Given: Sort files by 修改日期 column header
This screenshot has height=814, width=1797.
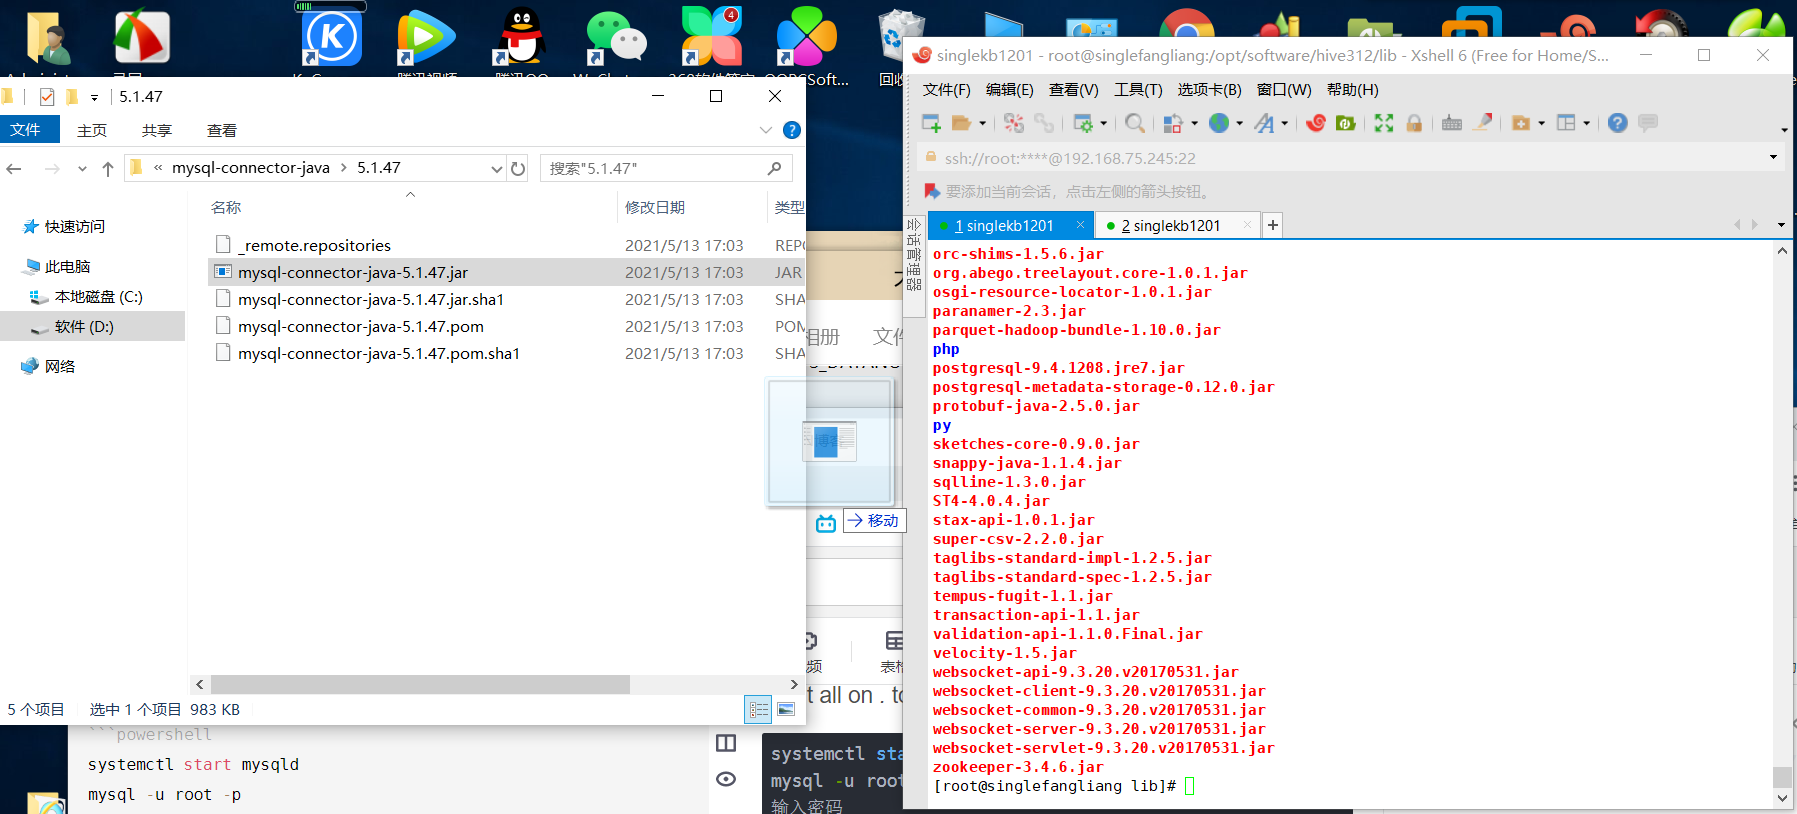Looking at the screenshot, I should pyautogui.click(x=655, y=208).
